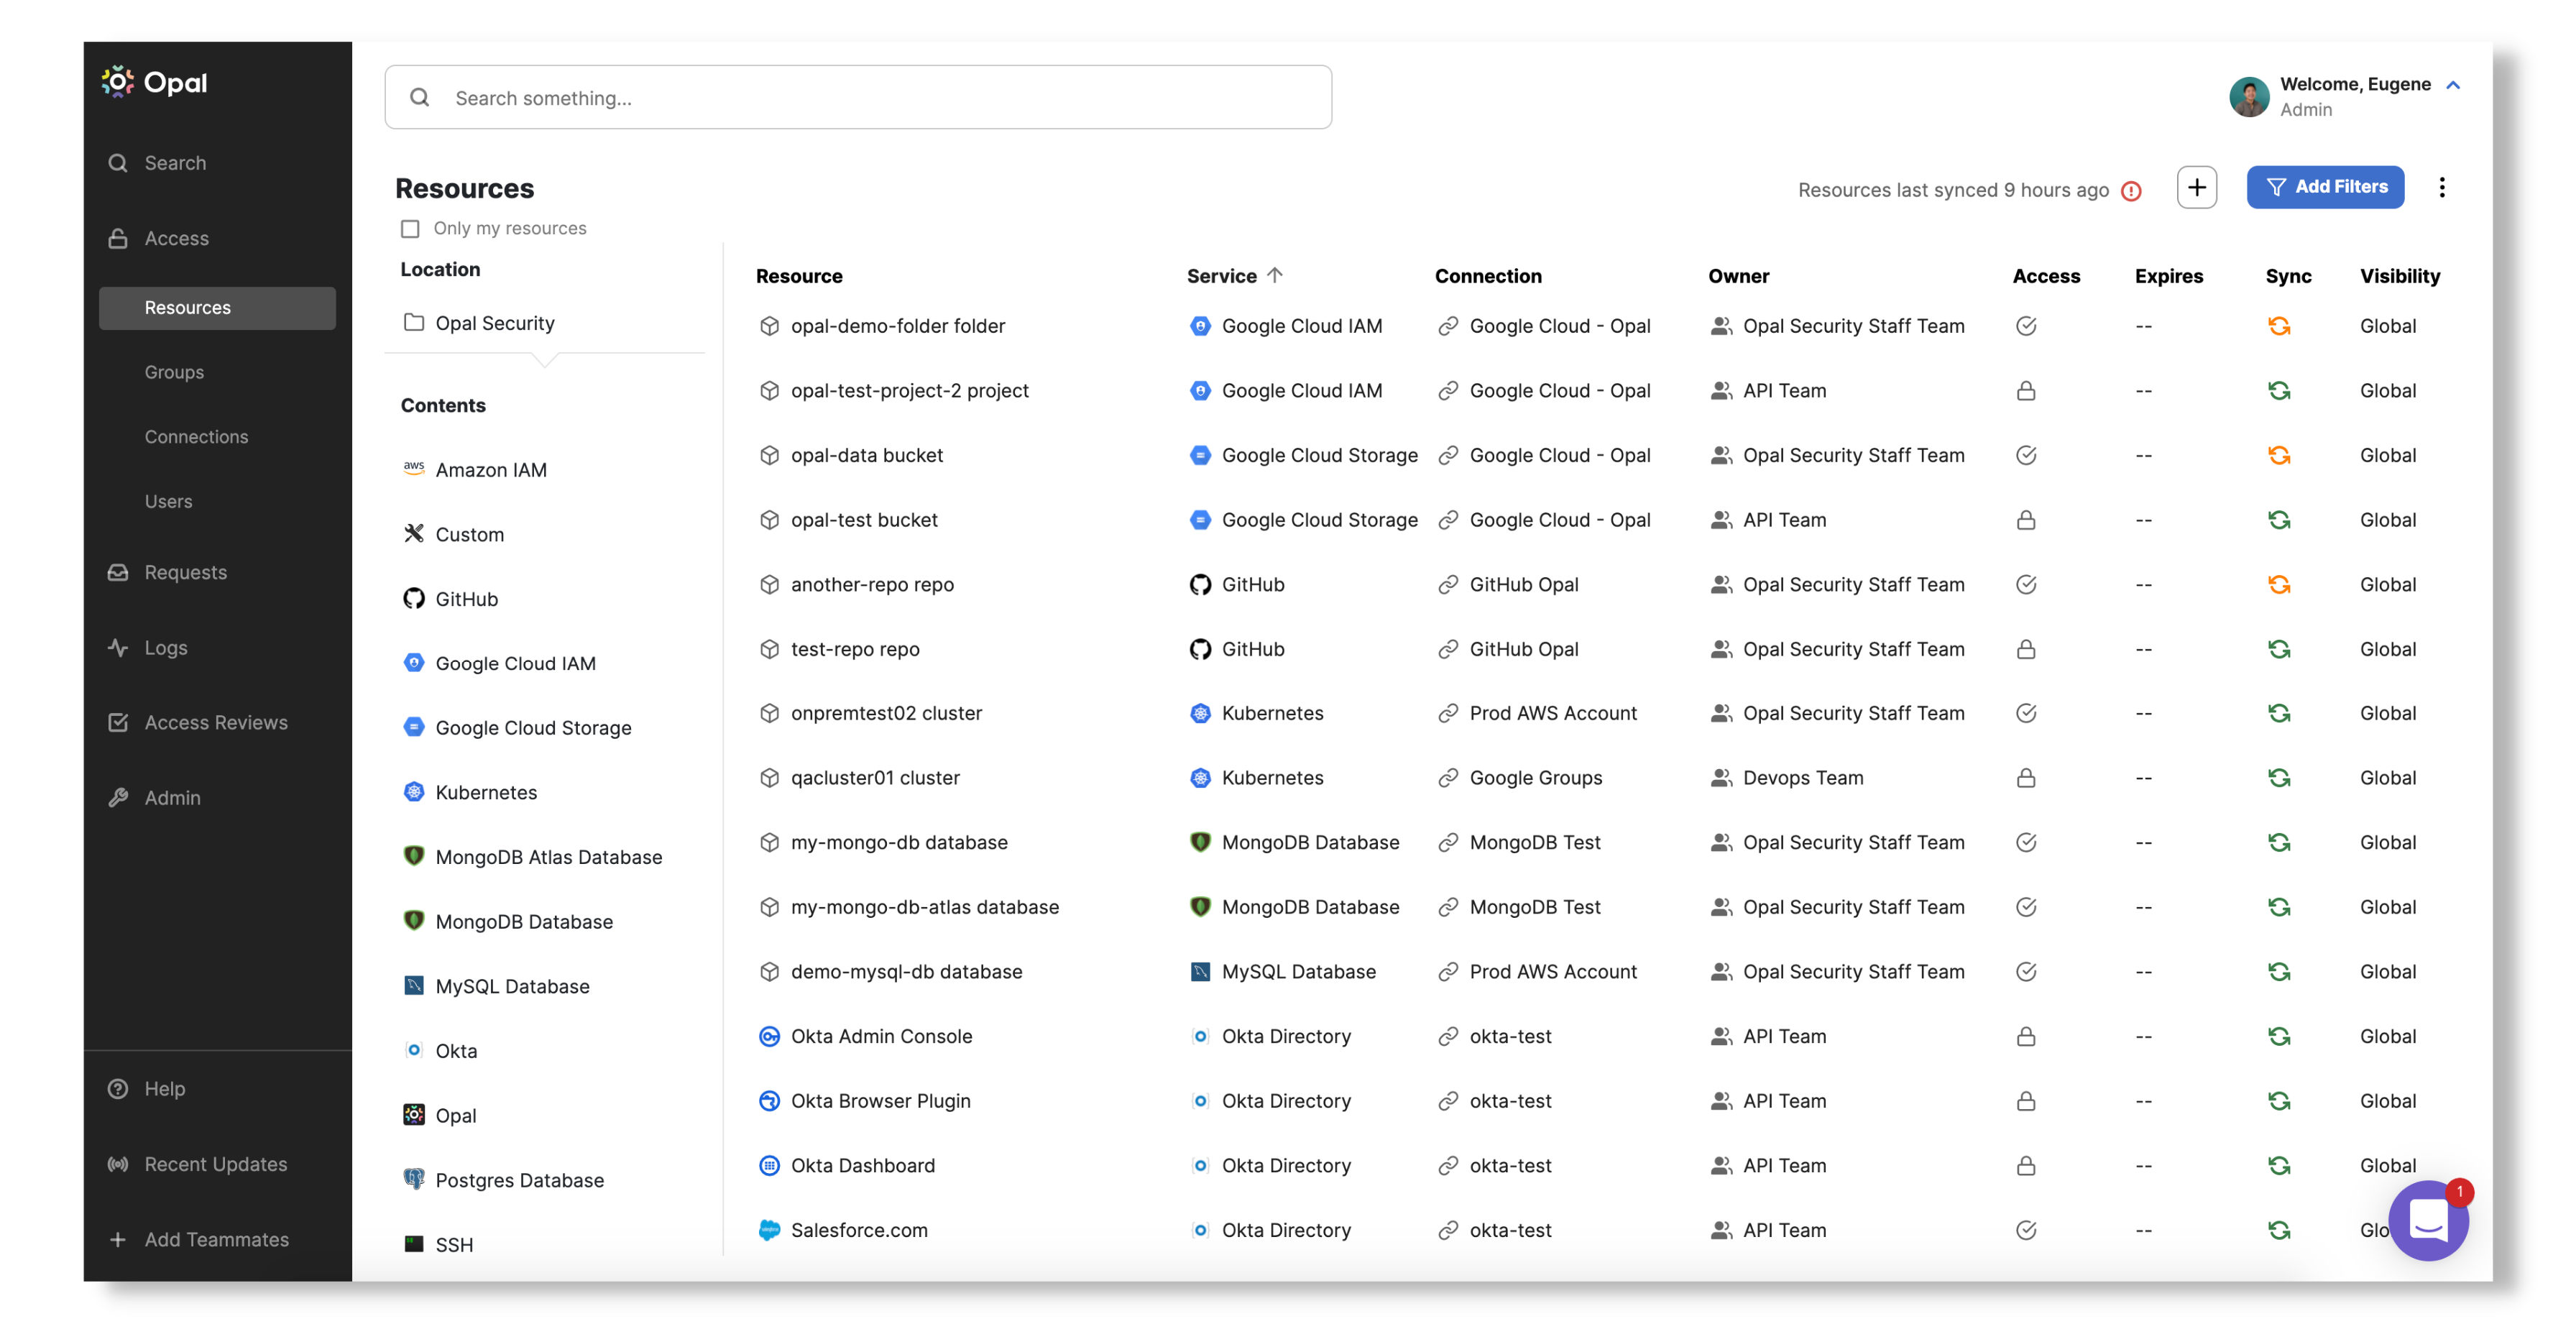Open the three-dot more options menu

(2441, 187)
